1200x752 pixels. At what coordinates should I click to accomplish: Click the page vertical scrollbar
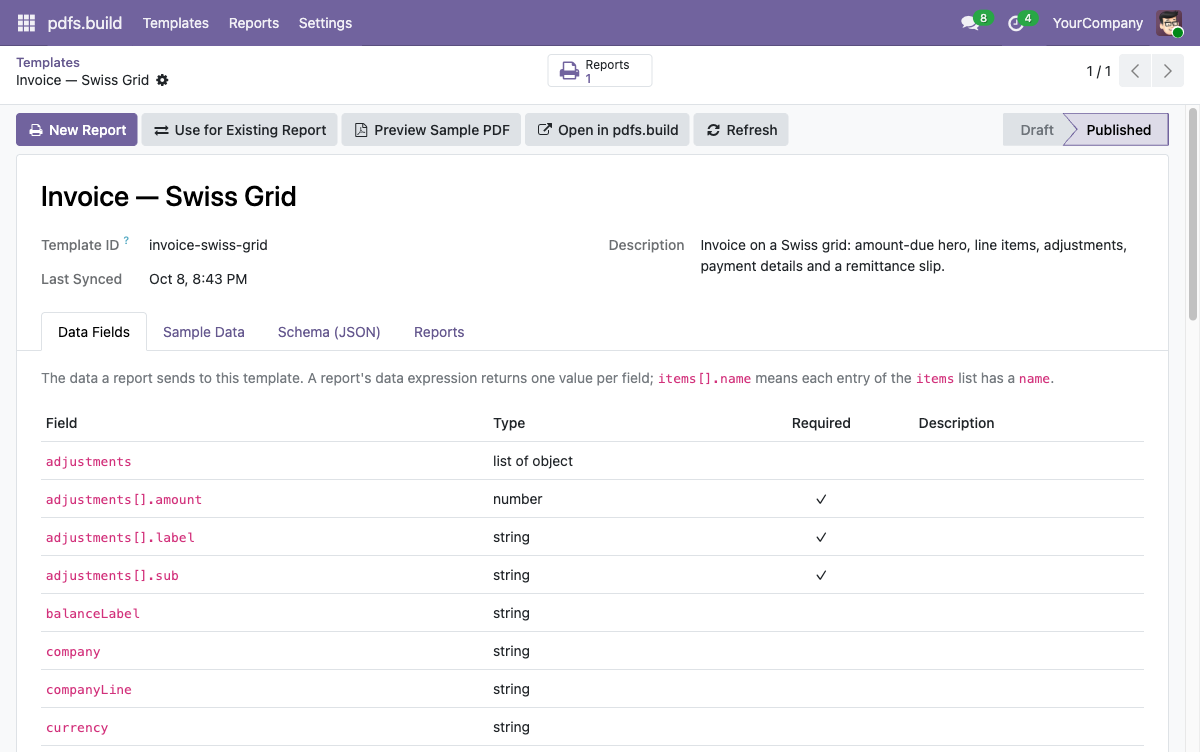click(1192, 212)
